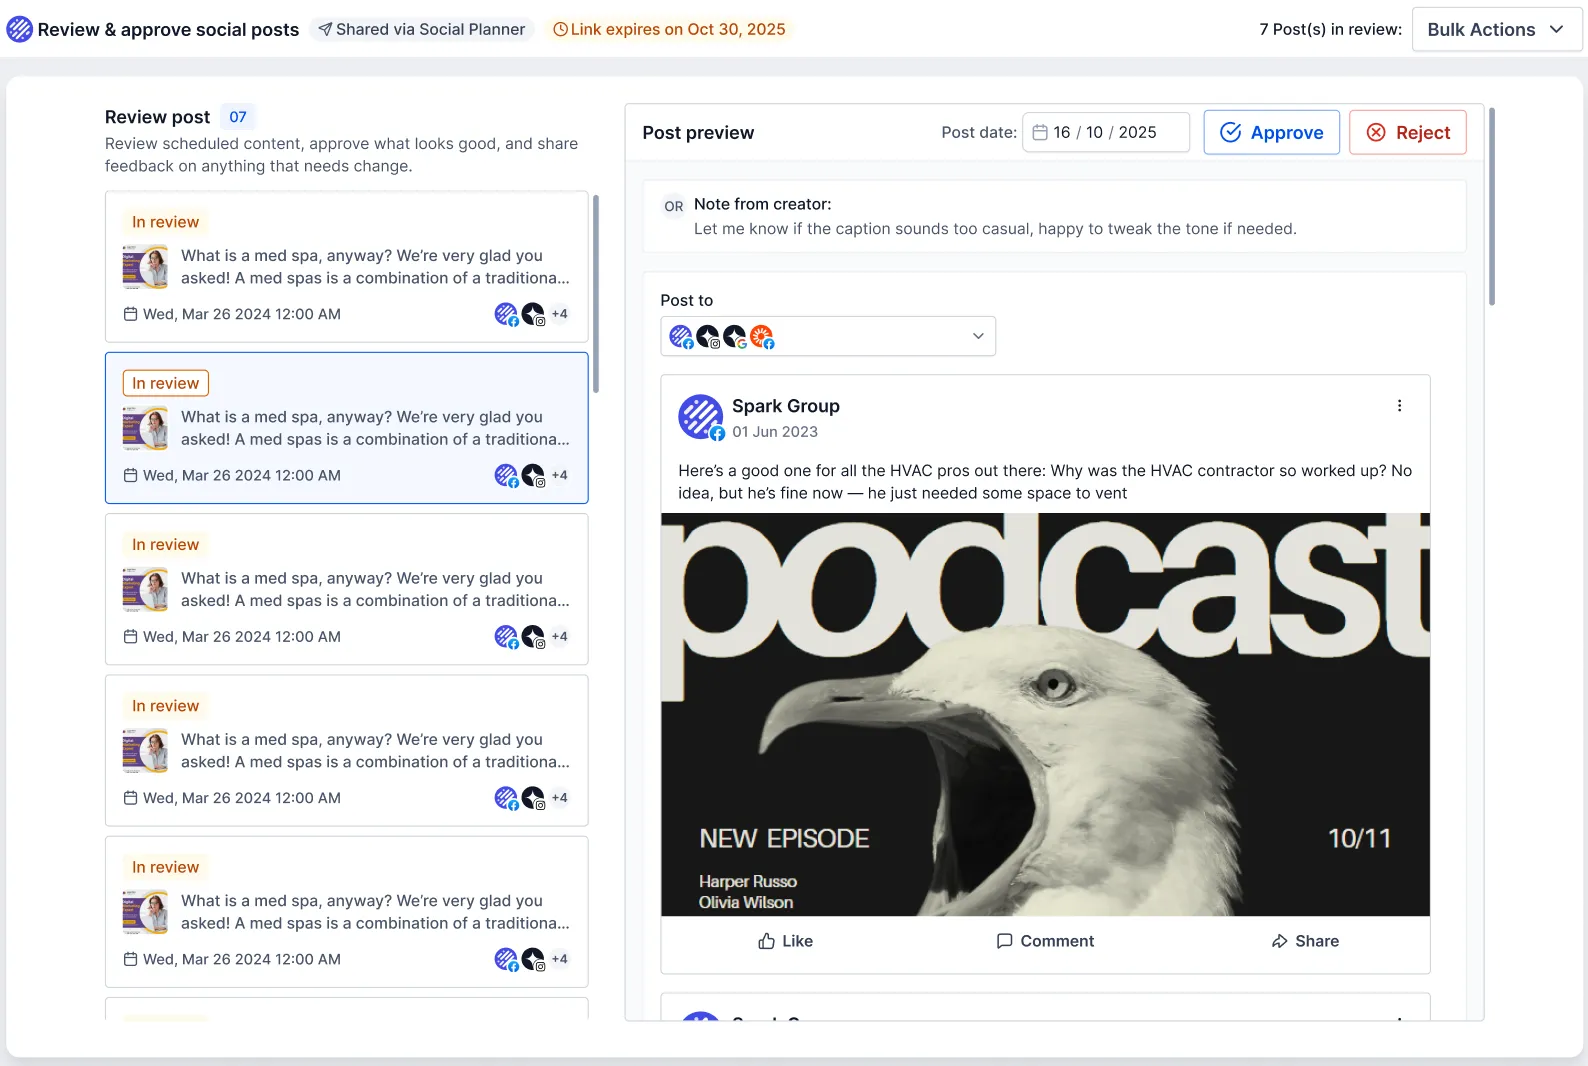This screenshot has width=1588, height=1066.
Task: Open the three-dot menu on Spark Group post
Action: tap(1399, 406)
